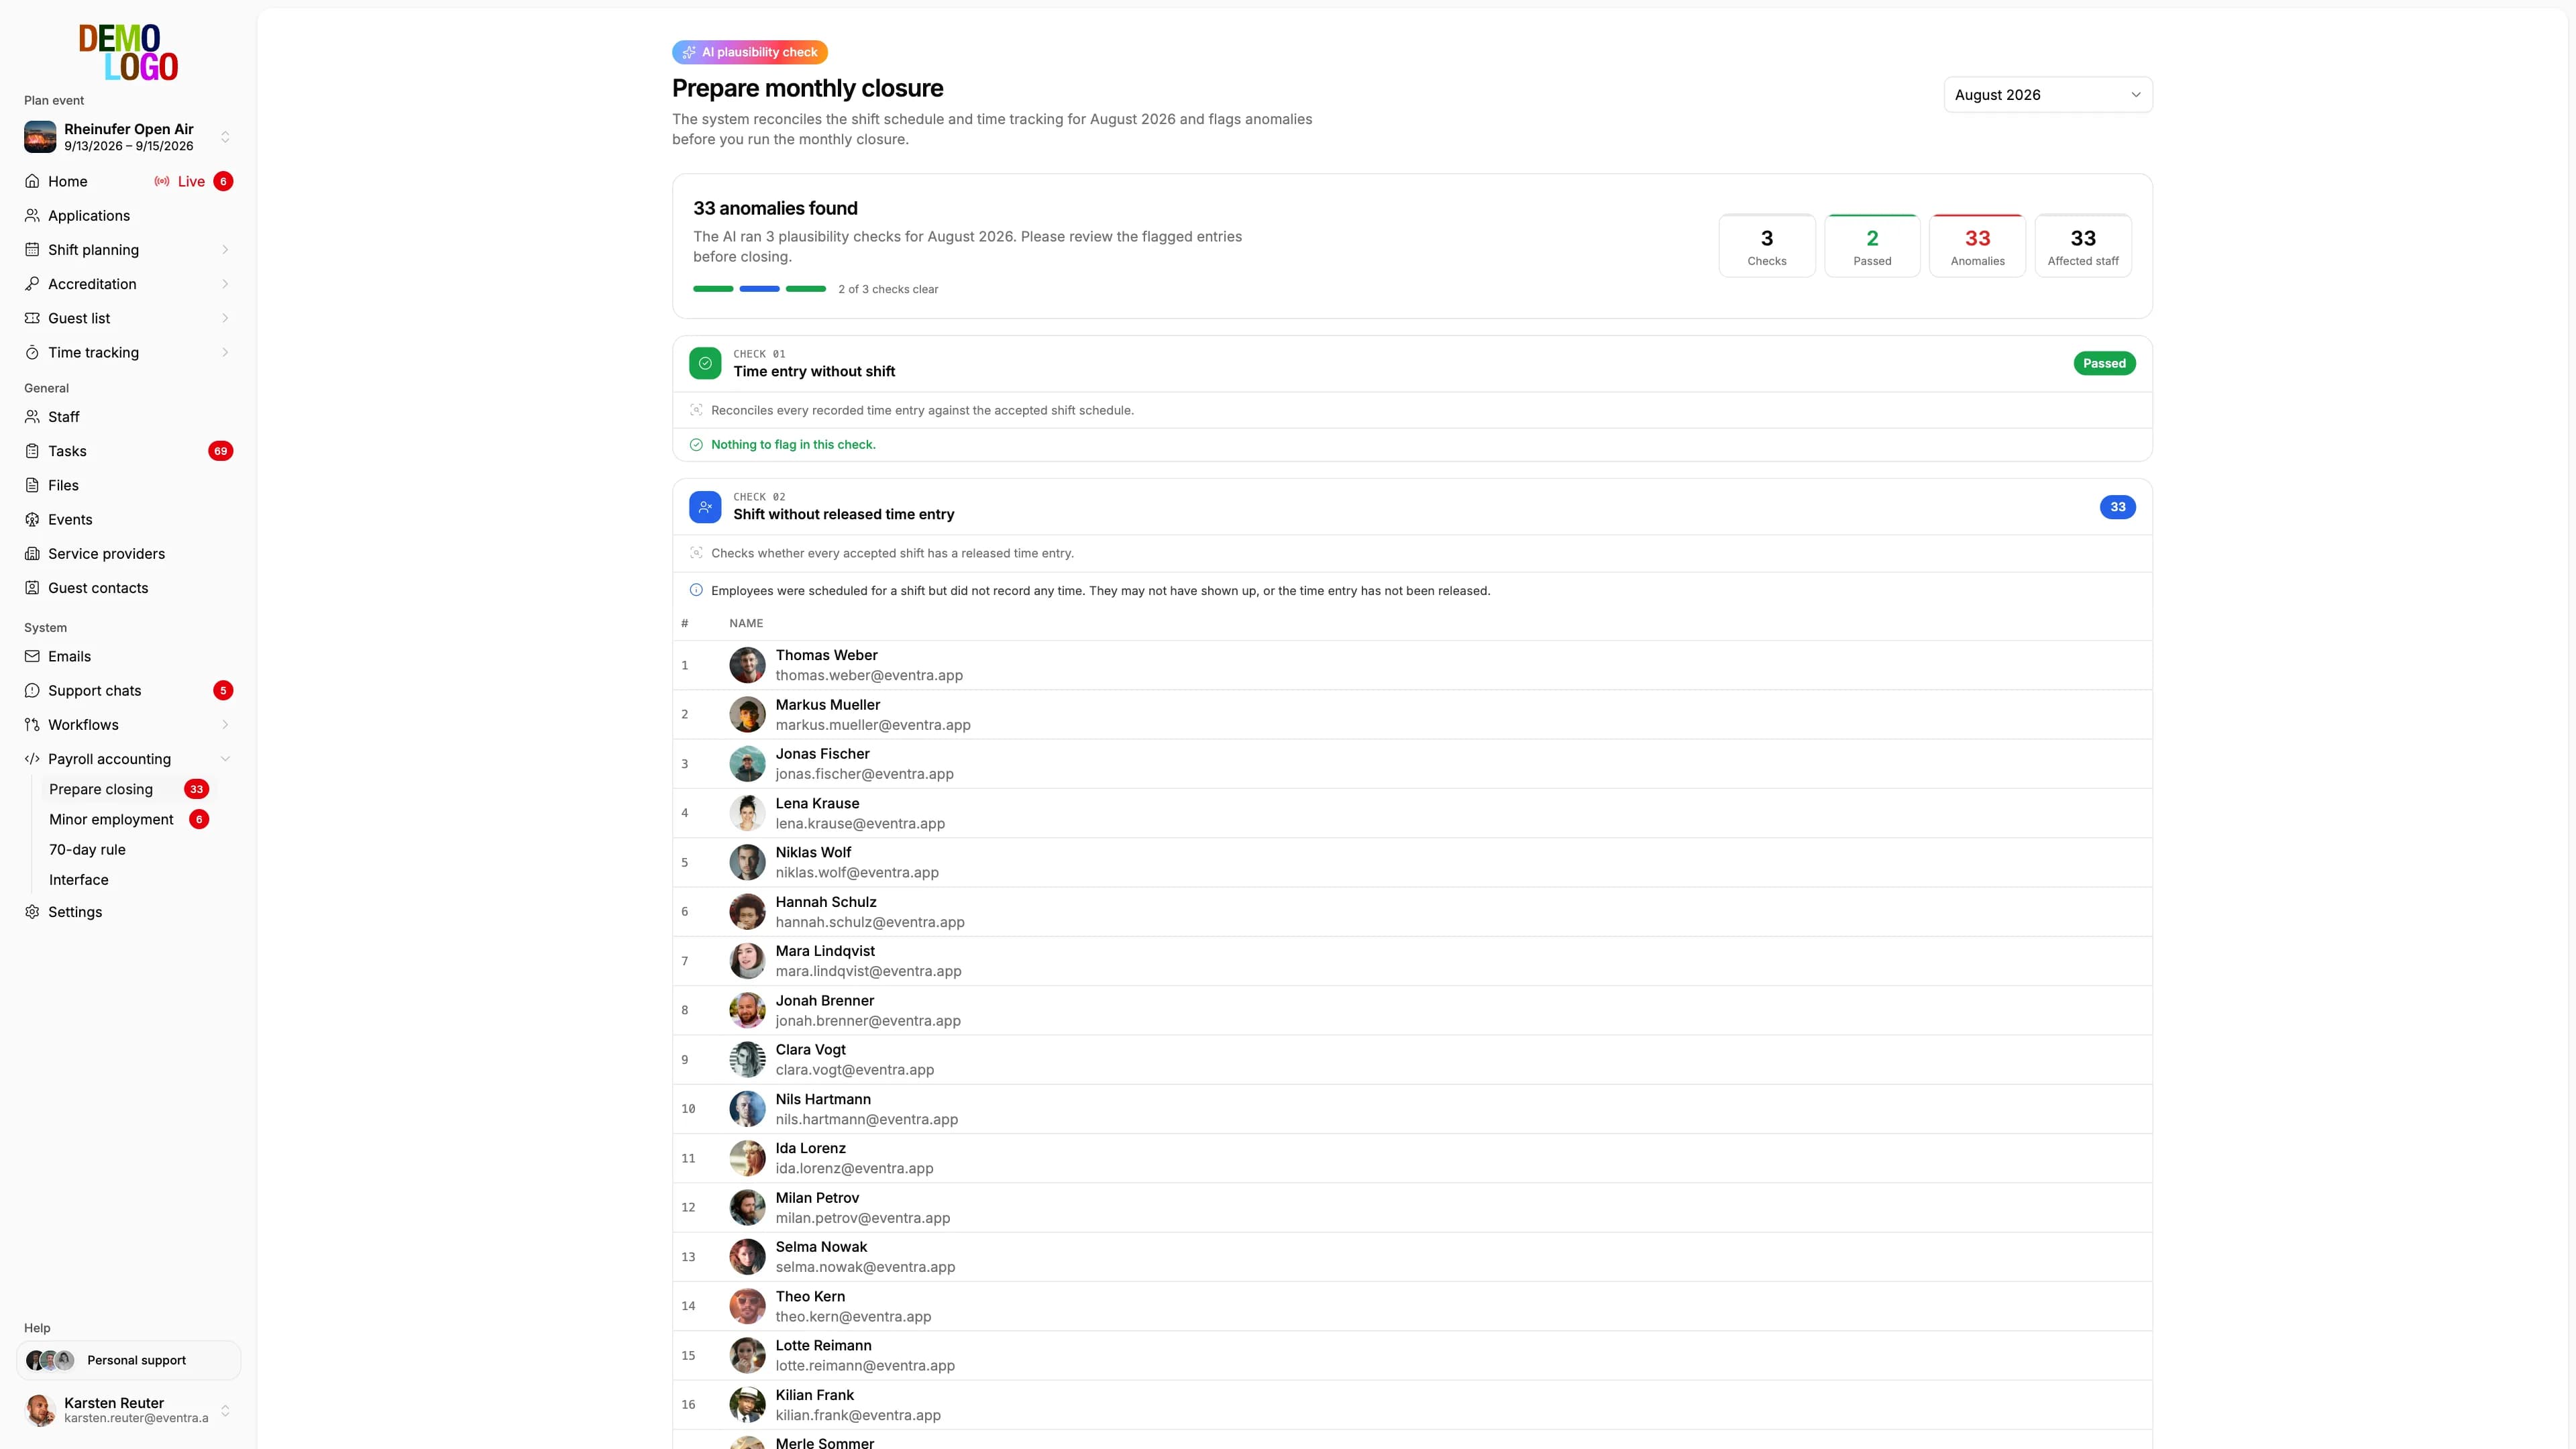Click the Guest list ticket icon
Screen dimensions: 2576x1449
tap(32, 318)
